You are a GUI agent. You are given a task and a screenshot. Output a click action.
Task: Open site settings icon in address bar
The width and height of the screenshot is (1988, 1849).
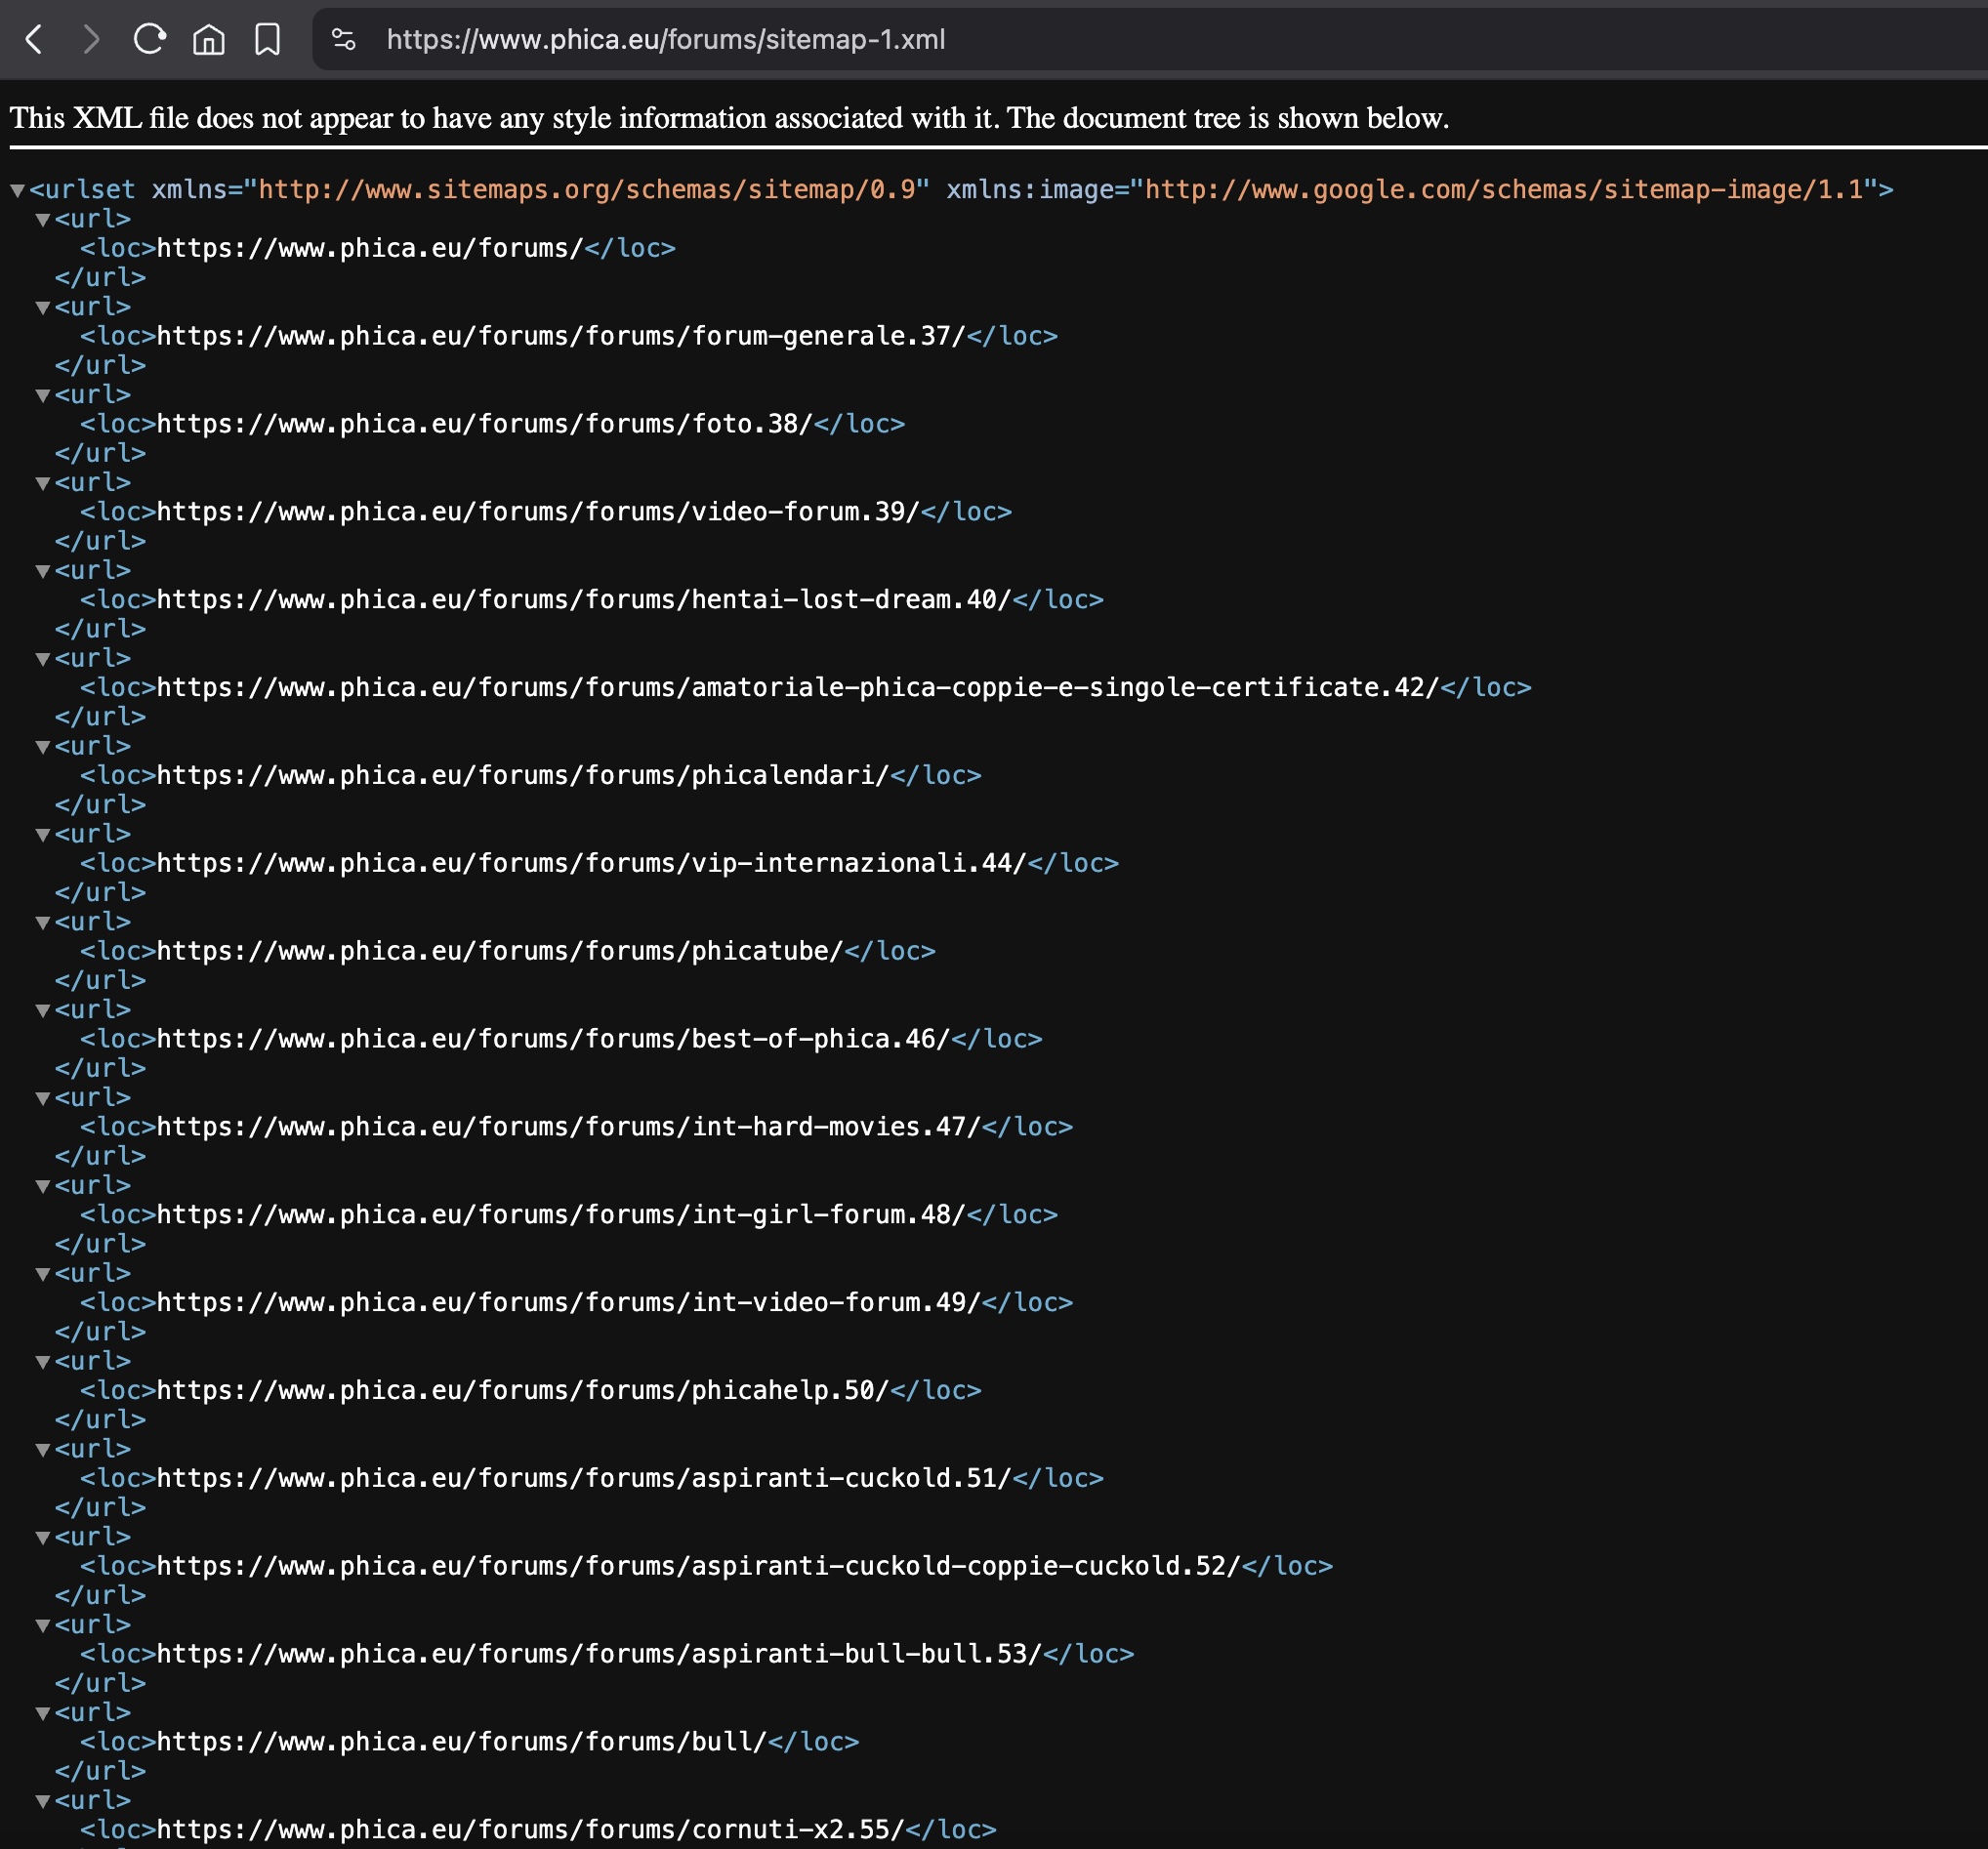[343, 40]
